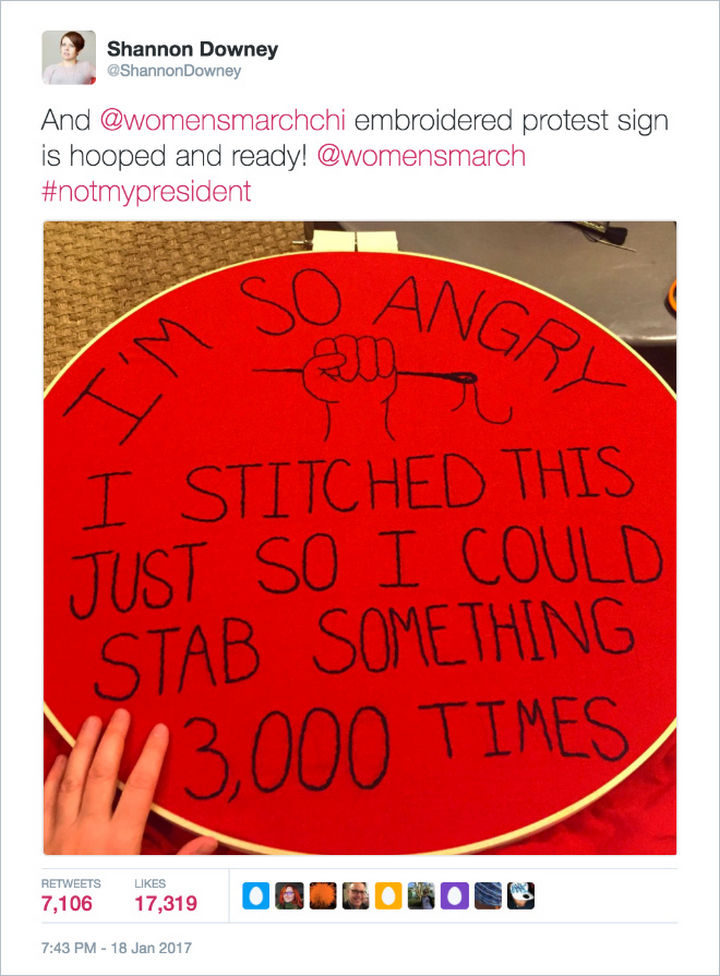Open the 7:43 PM - 18 Jan 2017 timestamp

click(116, 947)
